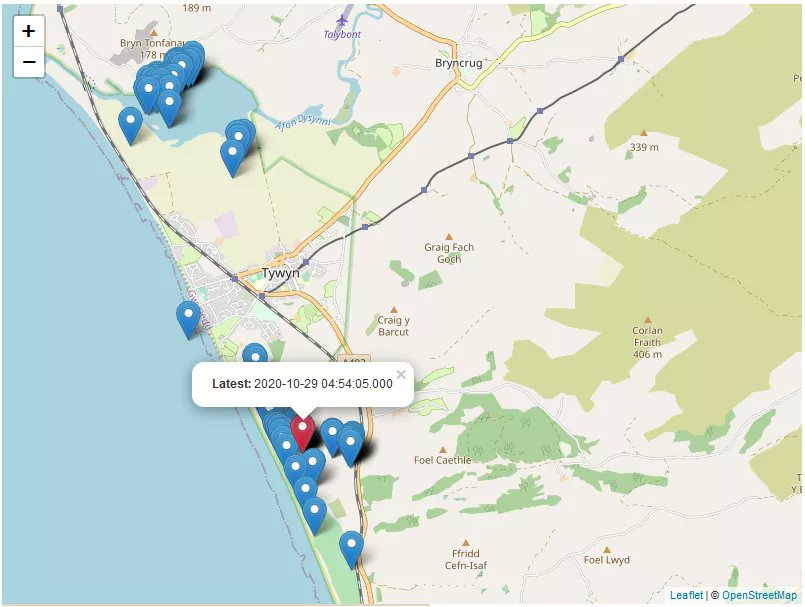Open the OpenStreetMap attribution link
Image resolution: width=805 pixels, height=607 pixels.
click(x=759, y=595)
